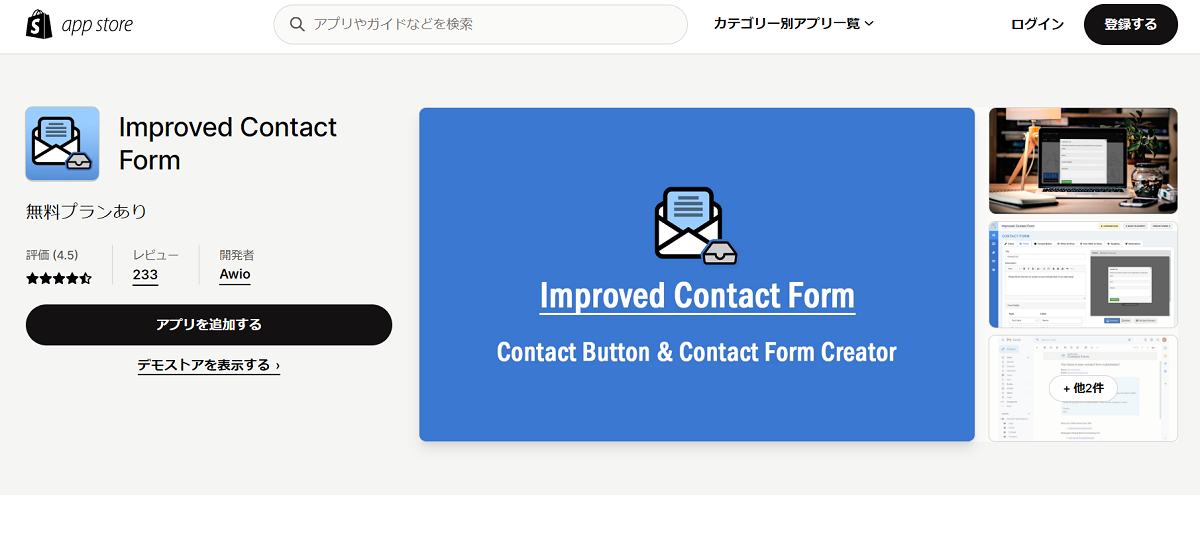Open the laptop photo screenshot thumbnail

pyautogui.click(x=1083, y=161)
